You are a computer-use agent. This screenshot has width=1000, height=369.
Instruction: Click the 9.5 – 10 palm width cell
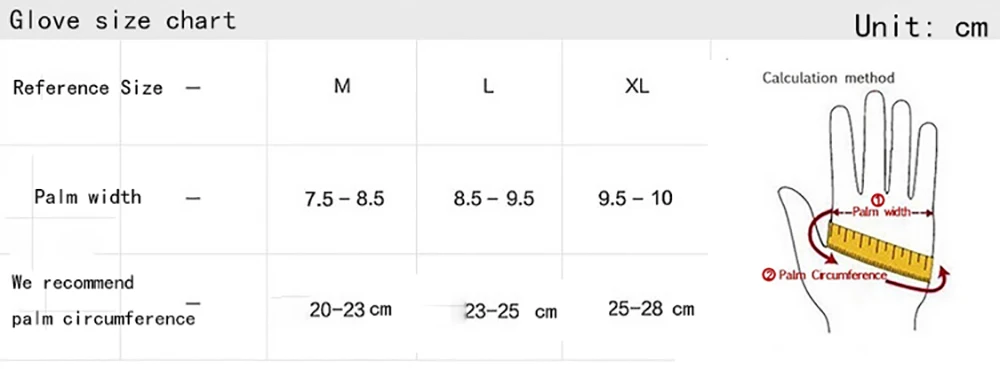635,198
